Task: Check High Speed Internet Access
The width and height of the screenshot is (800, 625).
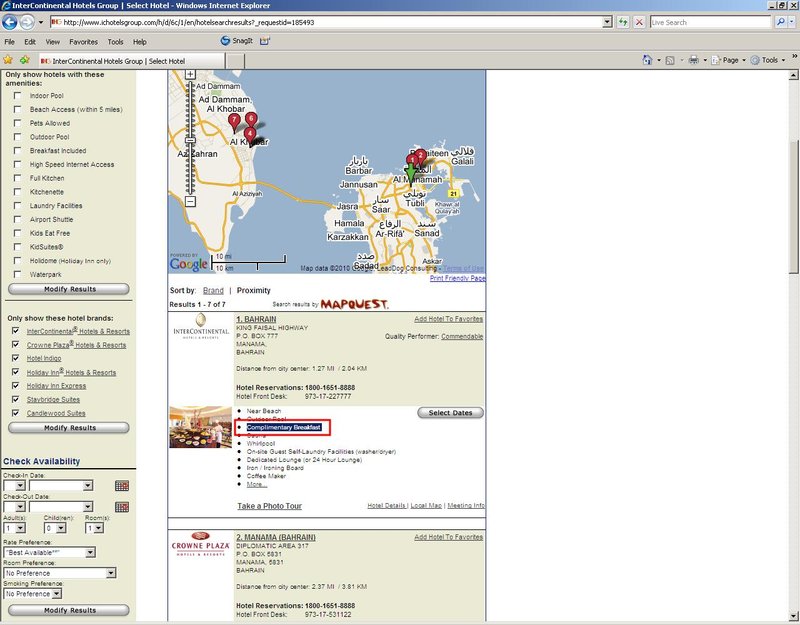Action: click(x=18, y=164)
